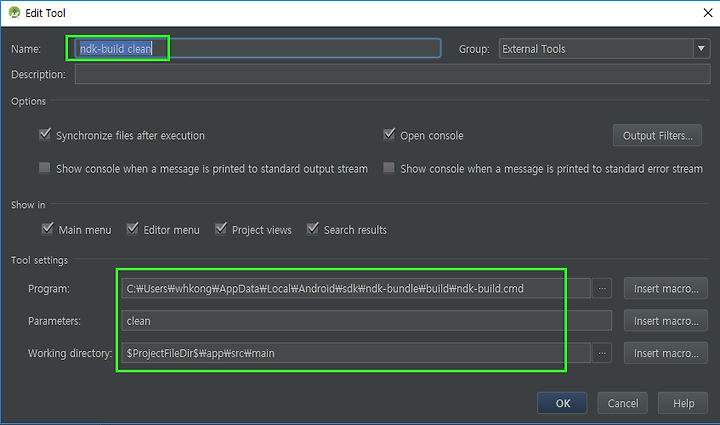Screen dimensions: 720x425
Task: Cancel editing the tool
Action: 623,403
